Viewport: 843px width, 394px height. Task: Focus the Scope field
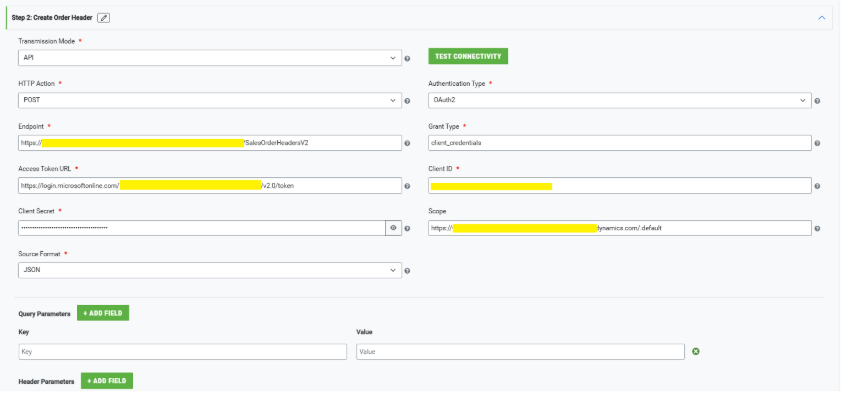tap(620, 228)
